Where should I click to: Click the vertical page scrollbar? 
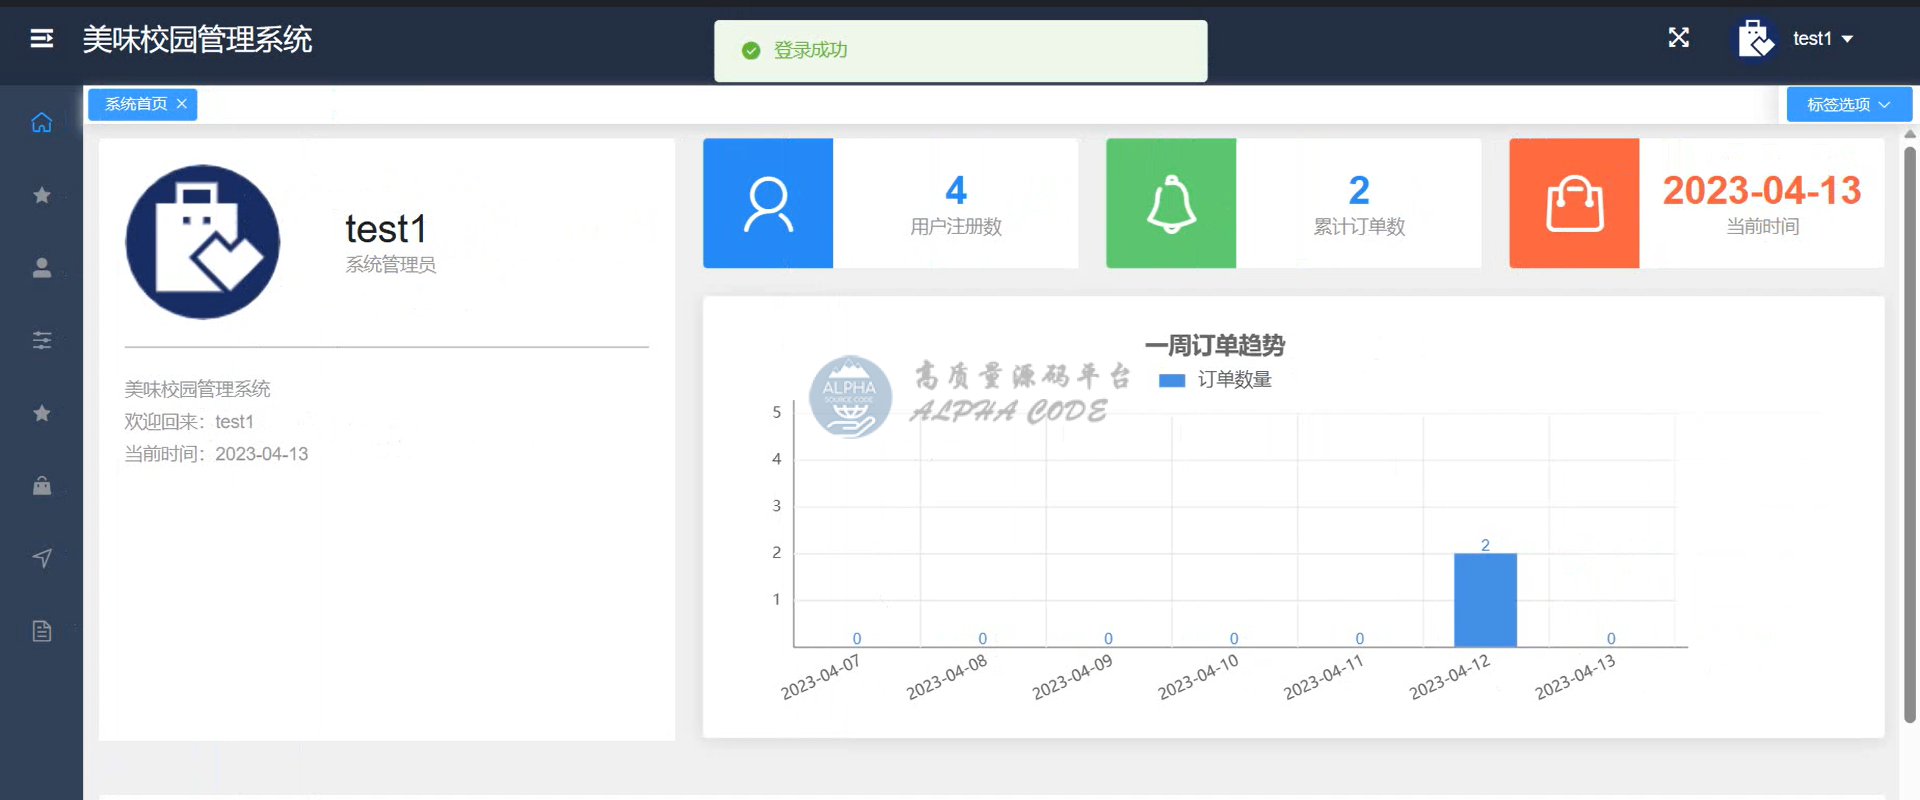pos(1909,430)
